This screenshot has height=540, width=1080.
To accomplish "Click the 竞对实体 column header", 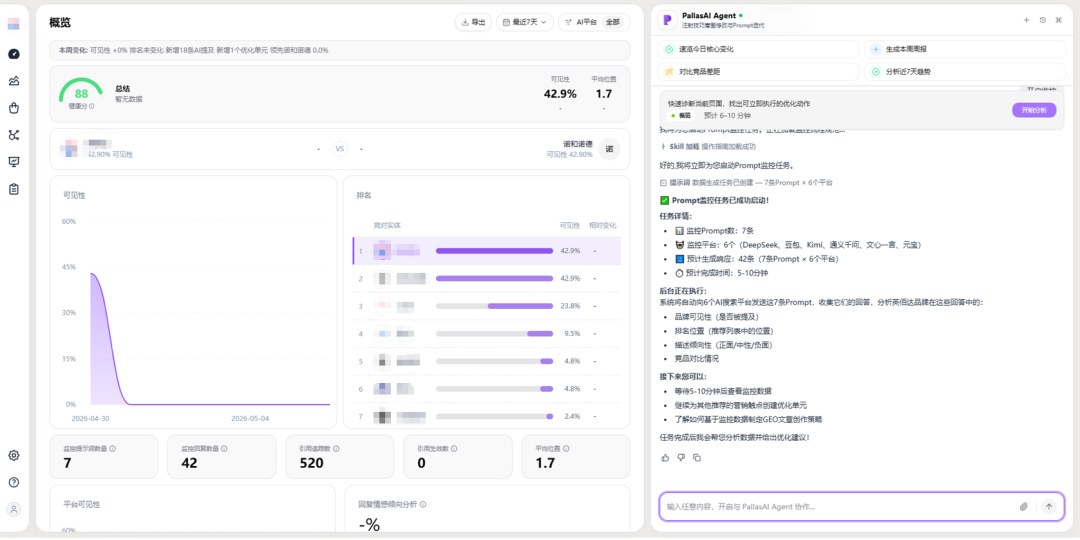I will (x=387, y=225).
